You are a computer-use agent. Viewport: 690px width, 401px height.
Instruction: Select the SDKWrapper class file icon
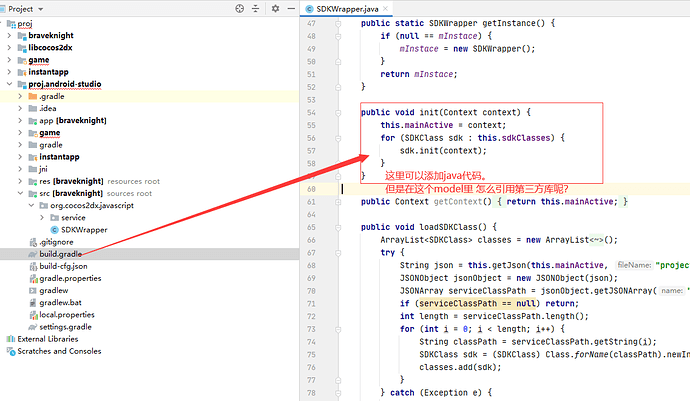click(x=55, y=230)
